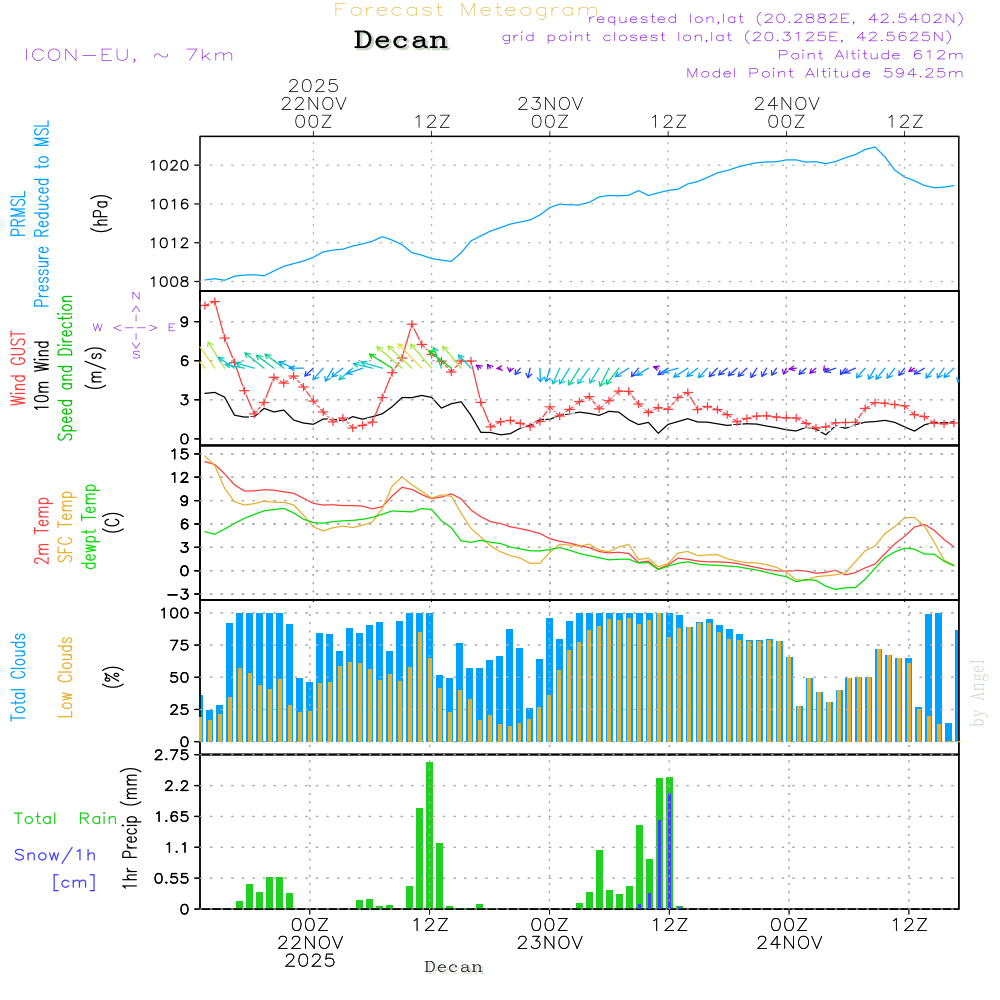Click the tallest rain bar at 22NOV 12Z
This screenshot has width=1000, height=1000.
click(430, 835)
